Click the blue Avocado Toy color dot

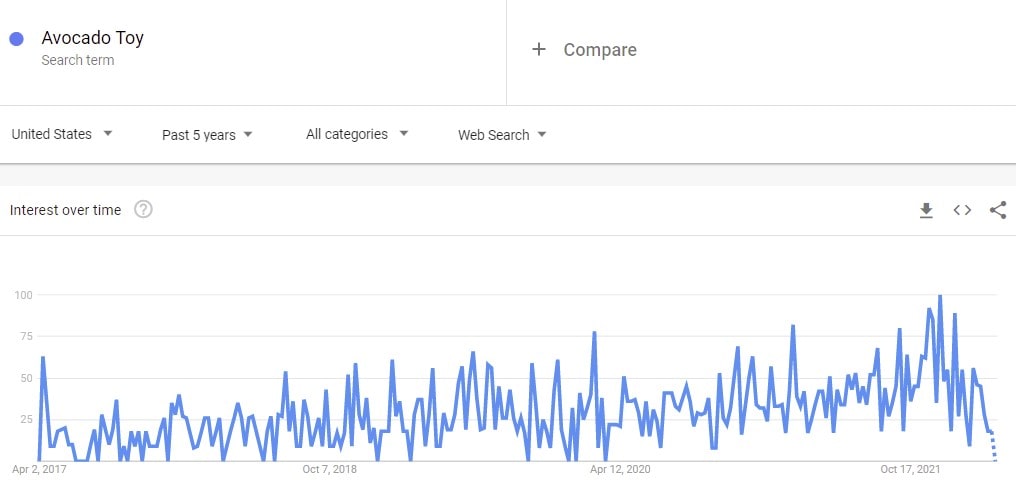pyautogui.click(x=16, y=39)
